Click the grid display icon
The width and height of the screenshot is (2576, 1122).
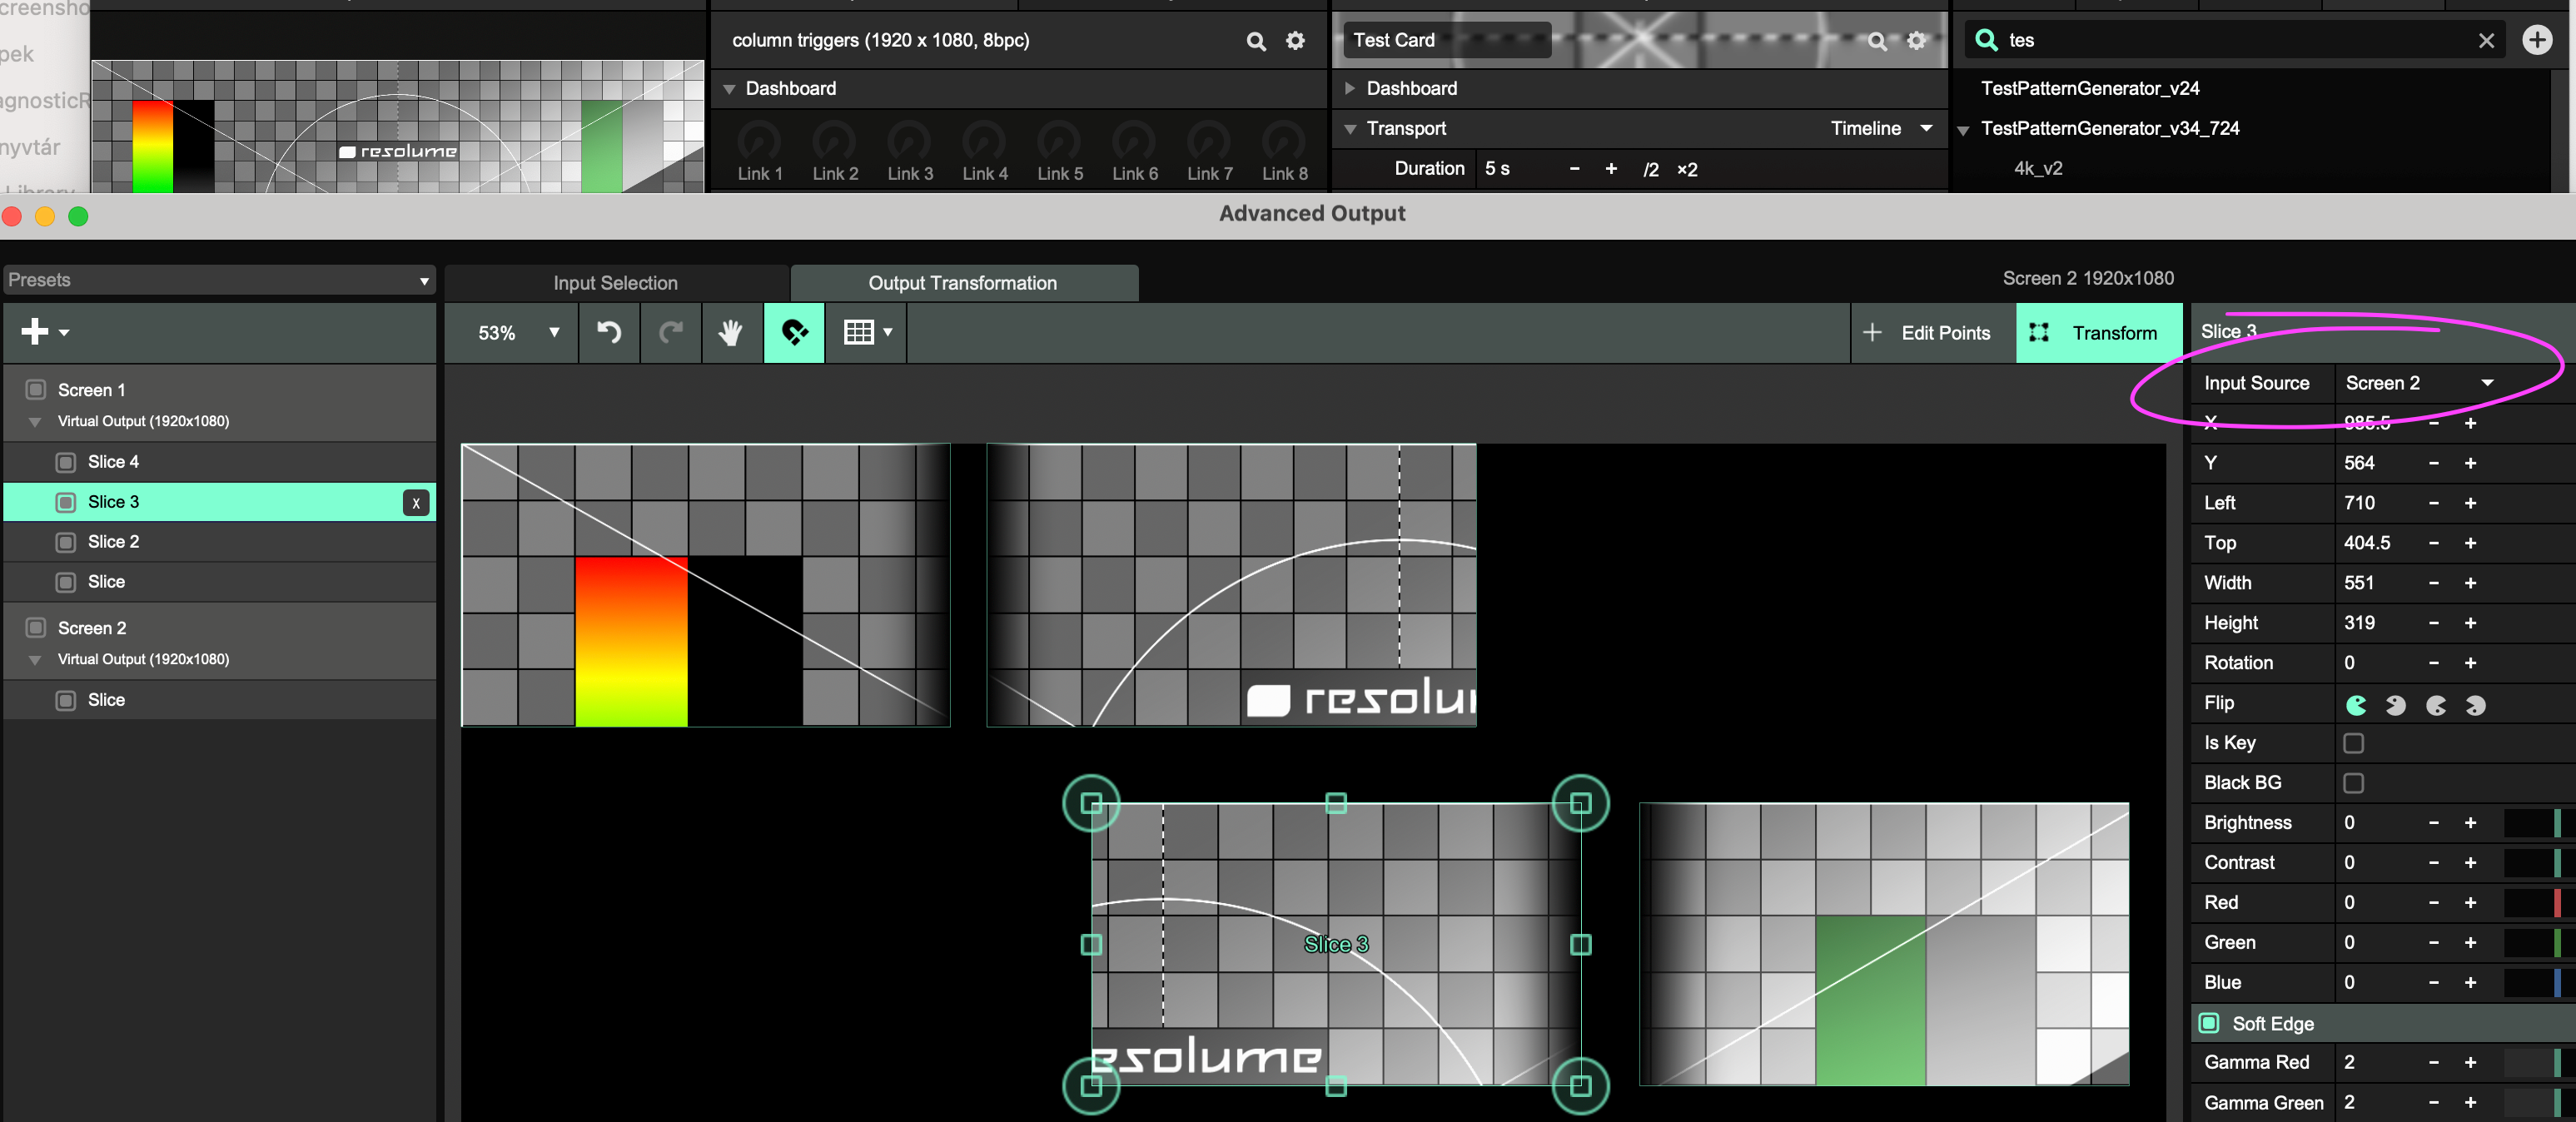(859, 332)
